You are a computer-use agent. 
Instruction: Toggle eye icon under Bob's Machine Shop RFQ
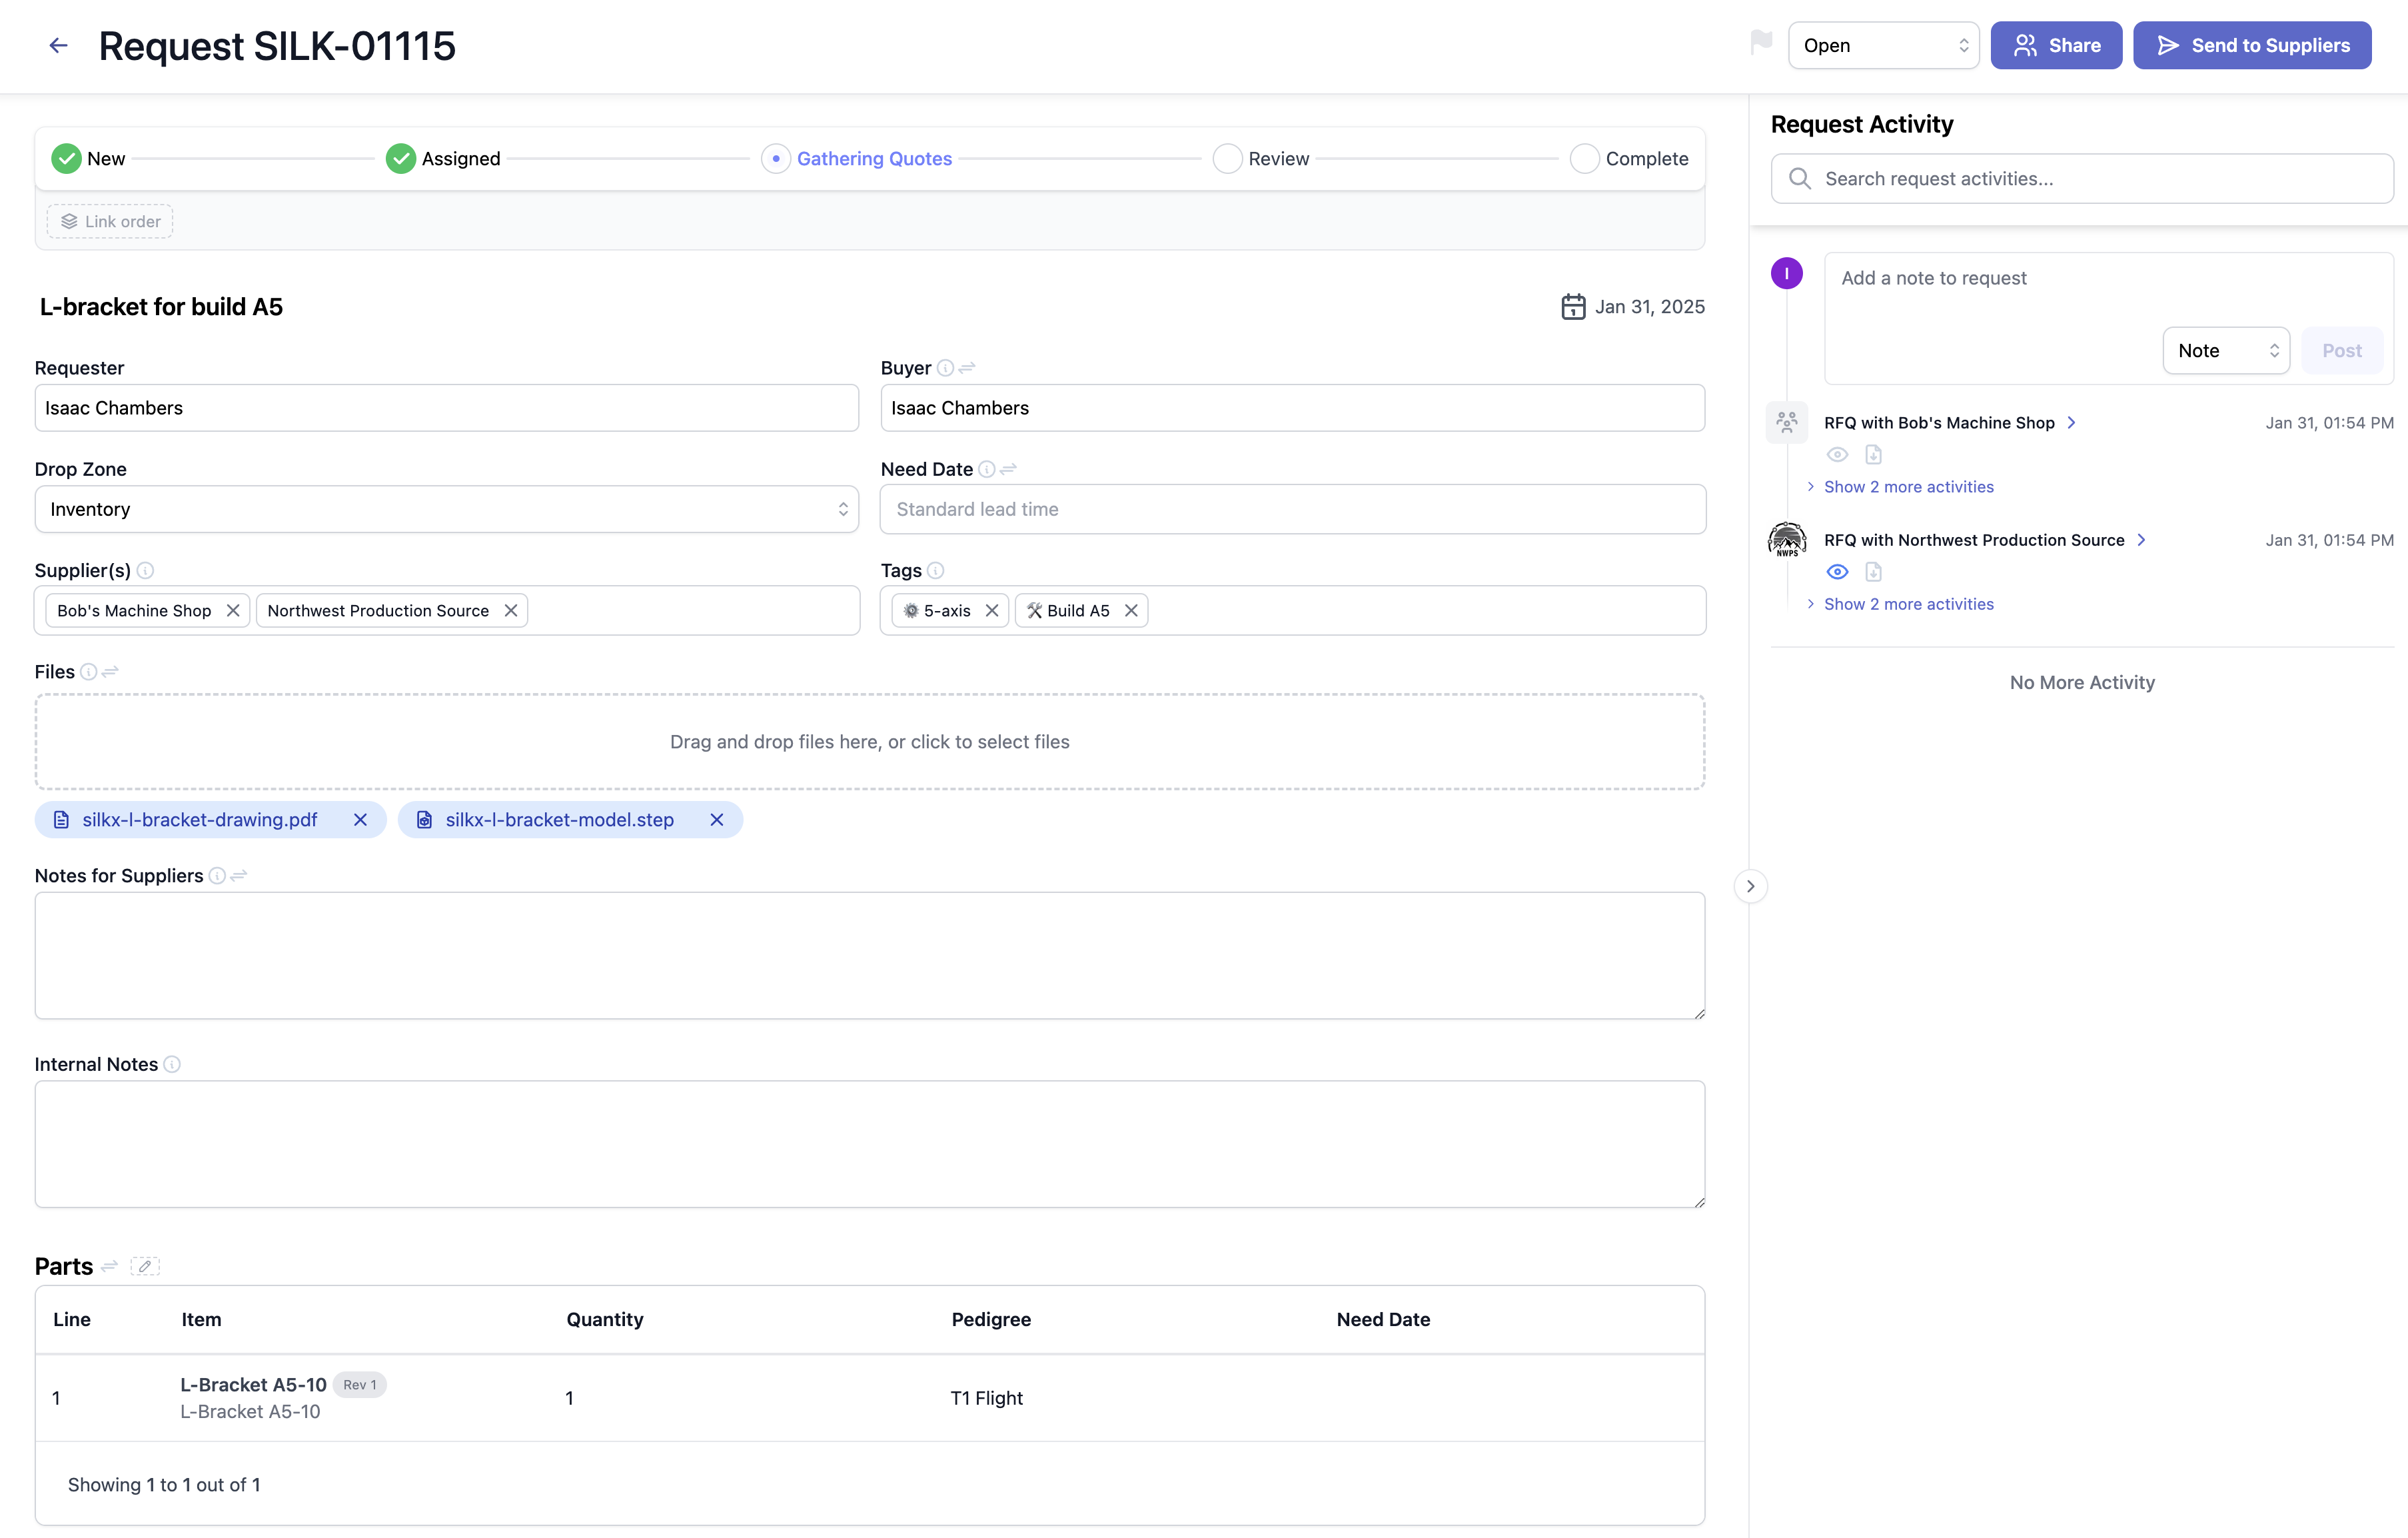pos(1837,455)
